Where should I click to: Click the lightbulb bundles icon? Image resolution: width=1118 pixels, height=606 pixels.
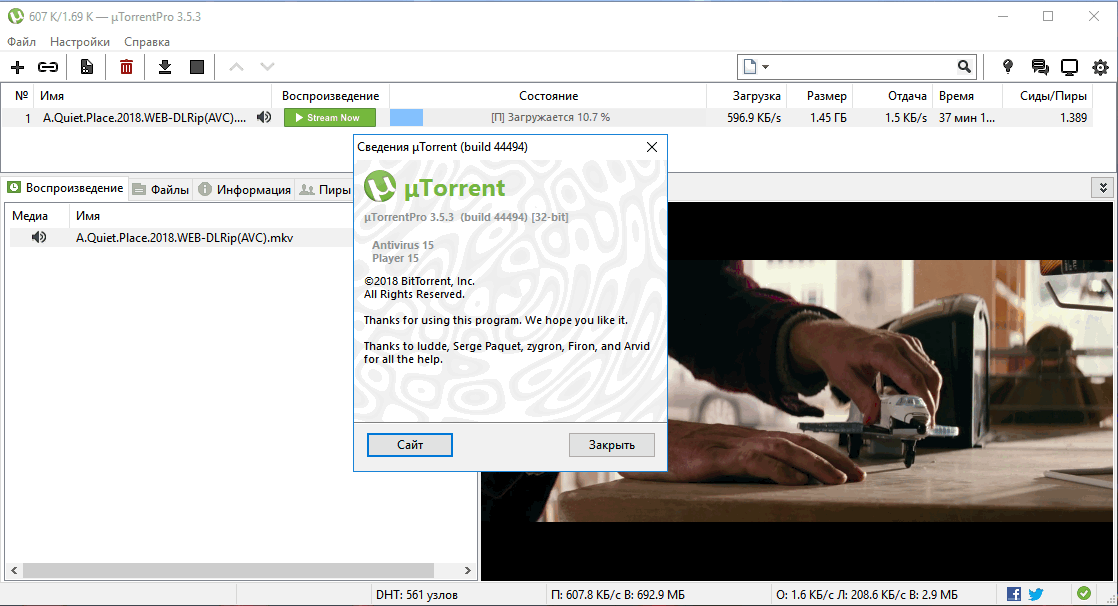click(x=1007, y=66)
